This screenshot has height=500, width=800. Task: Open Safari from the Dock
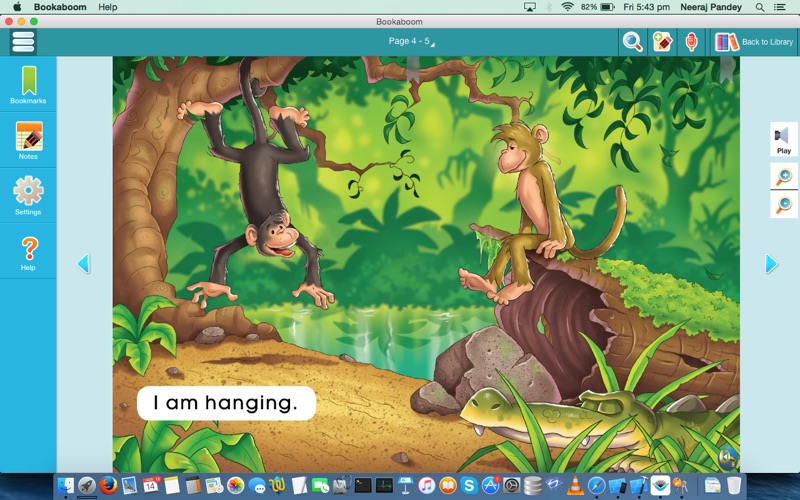coord(596,485)
